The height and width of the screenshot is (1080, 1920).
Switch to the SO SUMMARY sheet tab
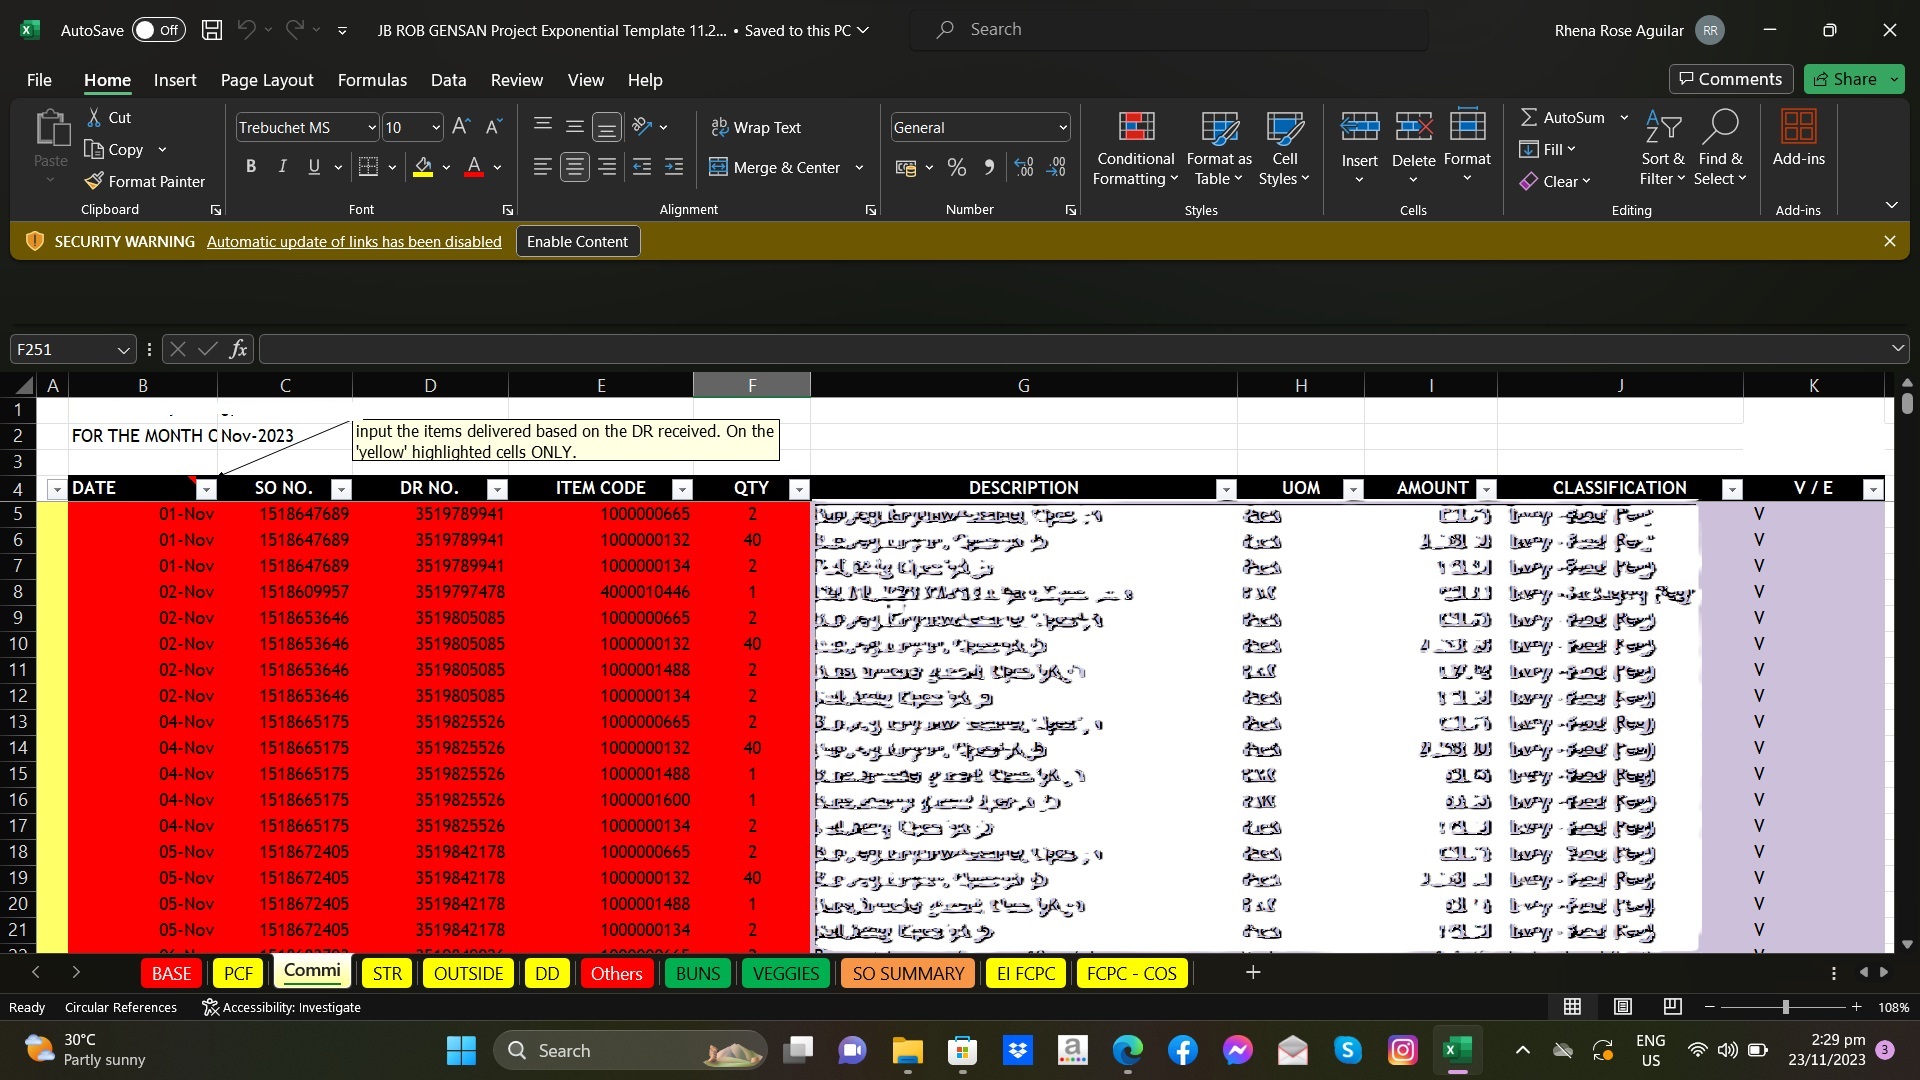tap(907, 973)
